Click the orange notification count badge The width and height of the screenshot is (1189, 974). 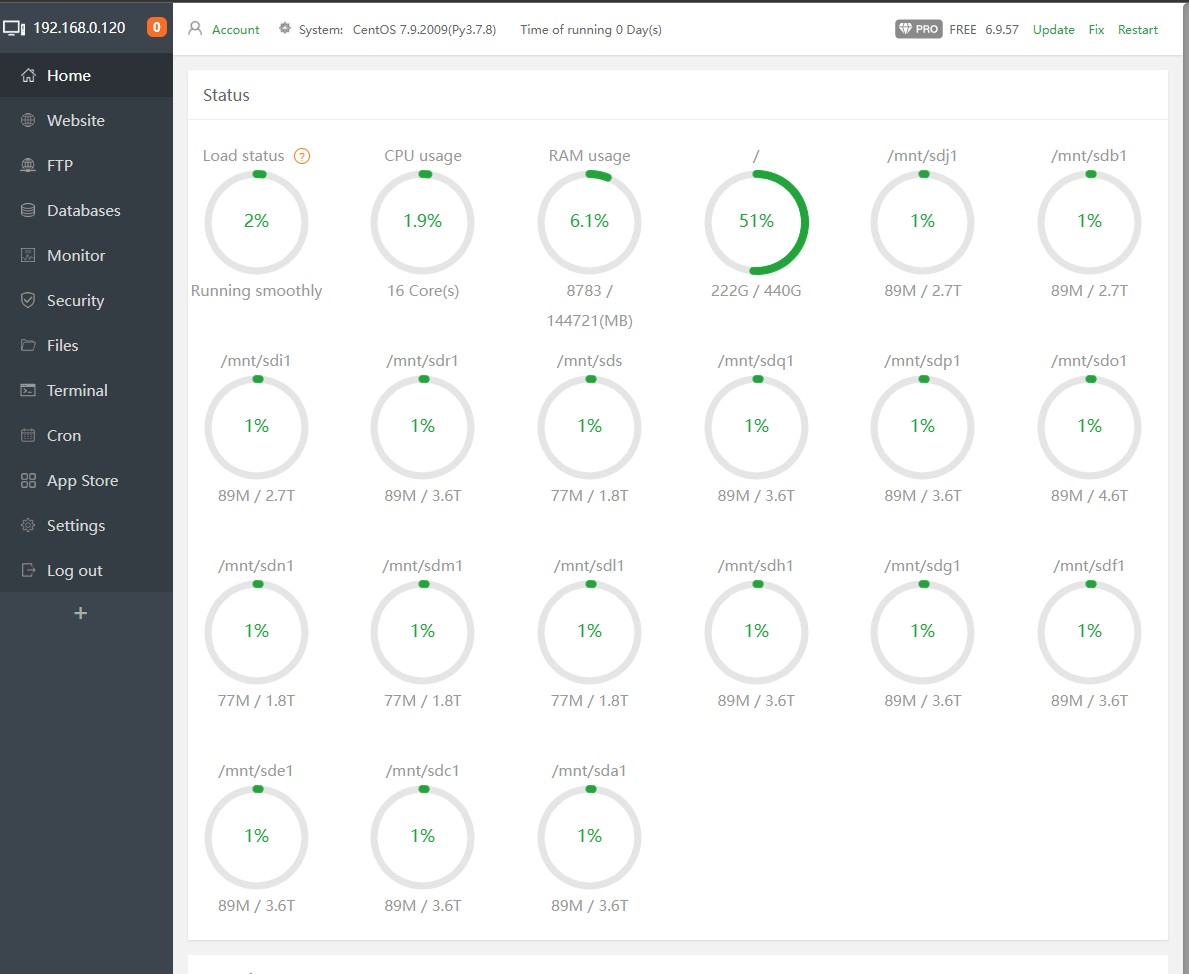point(157,28)
